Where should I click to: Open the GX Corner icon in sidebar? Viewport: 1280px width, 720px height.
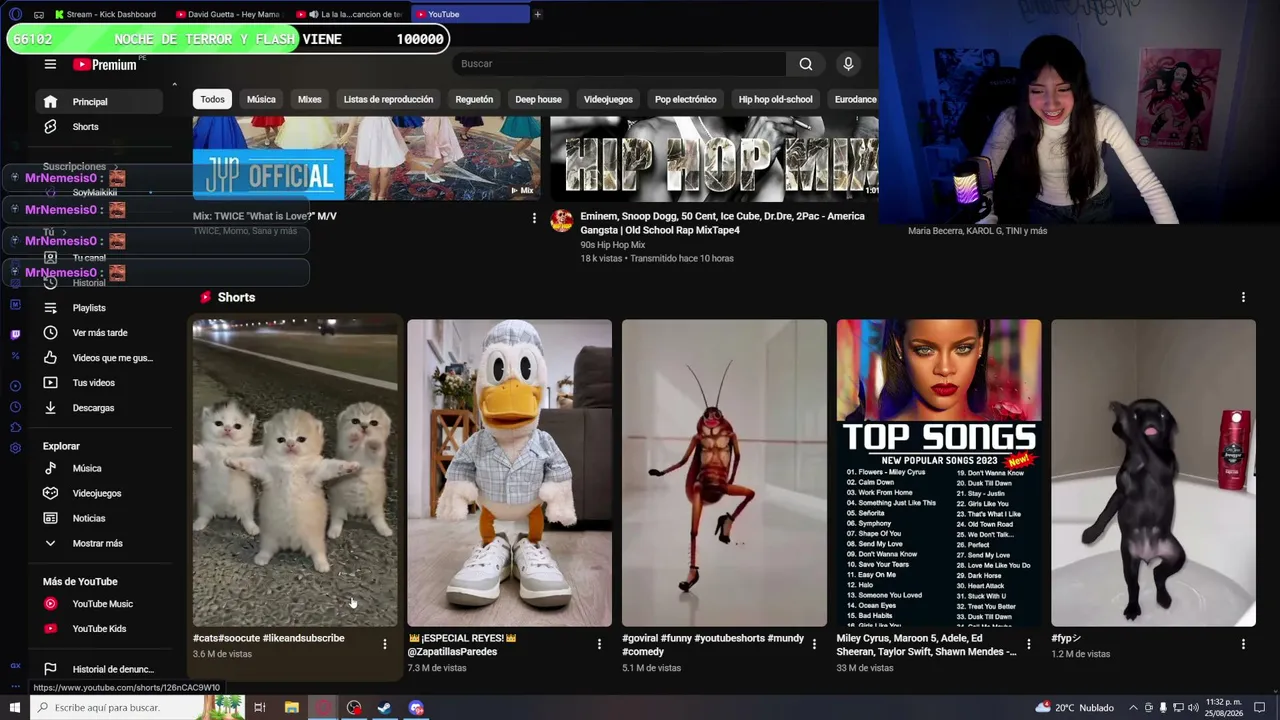15,666
